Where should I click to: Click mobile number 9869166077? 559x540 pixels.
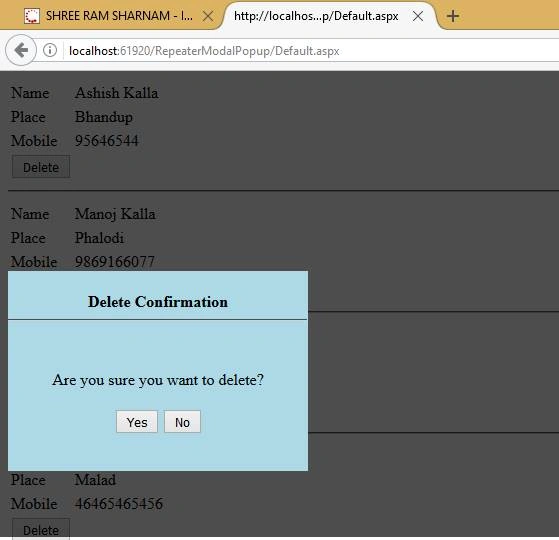coord(114,262)
